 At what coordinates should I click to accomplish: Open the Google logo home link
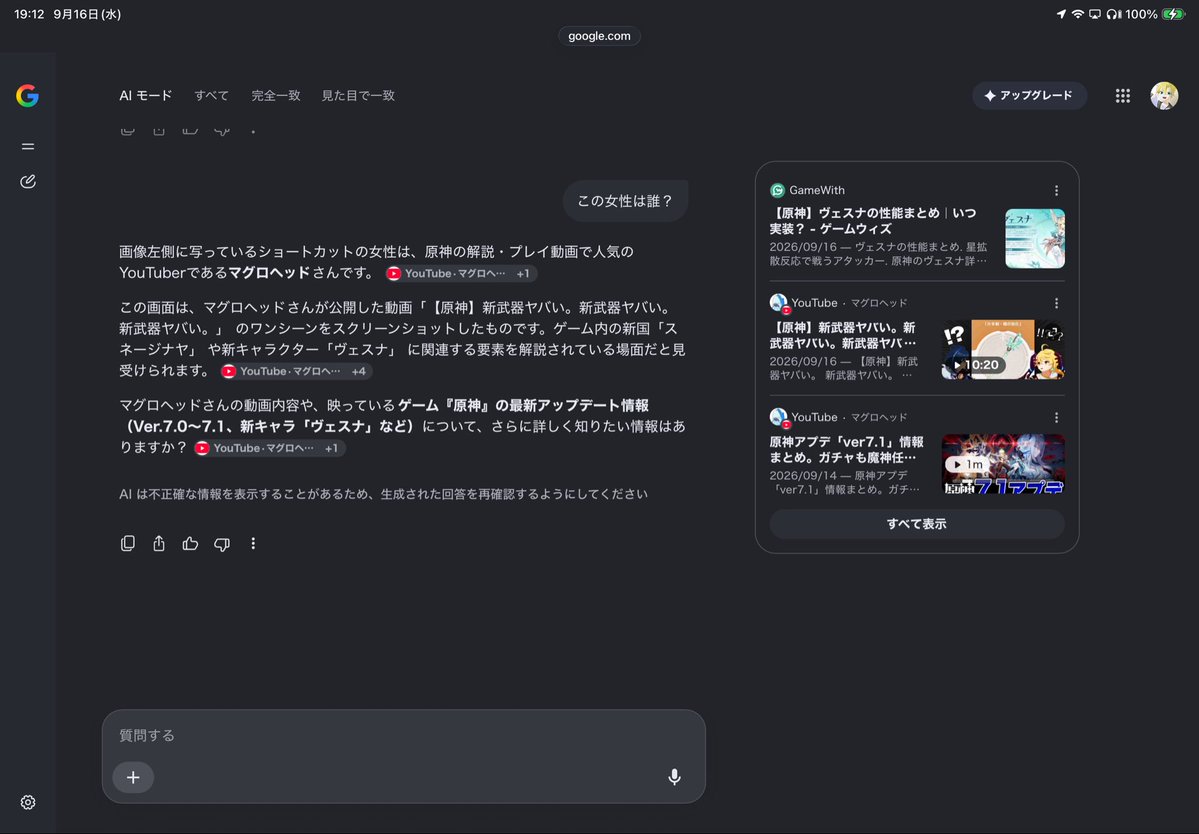[28, 96]
